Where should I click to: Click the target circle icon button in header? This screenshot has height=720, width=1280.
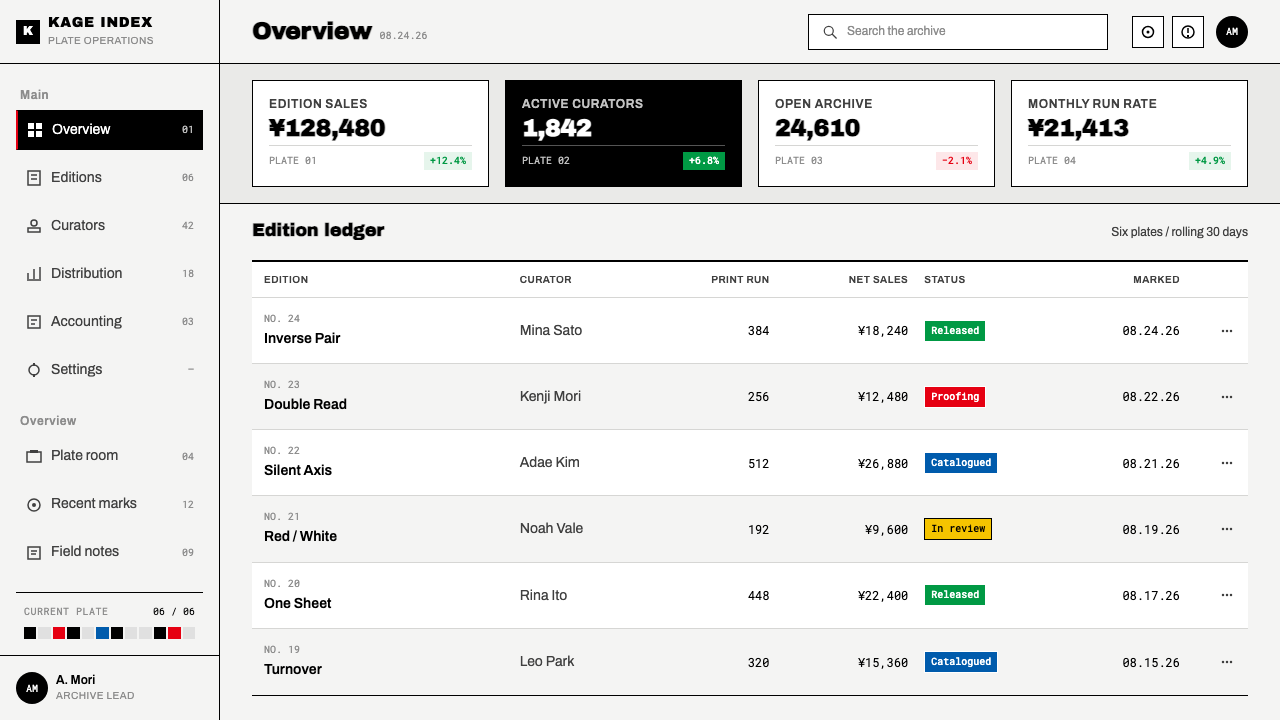(x=1148, y=32)
